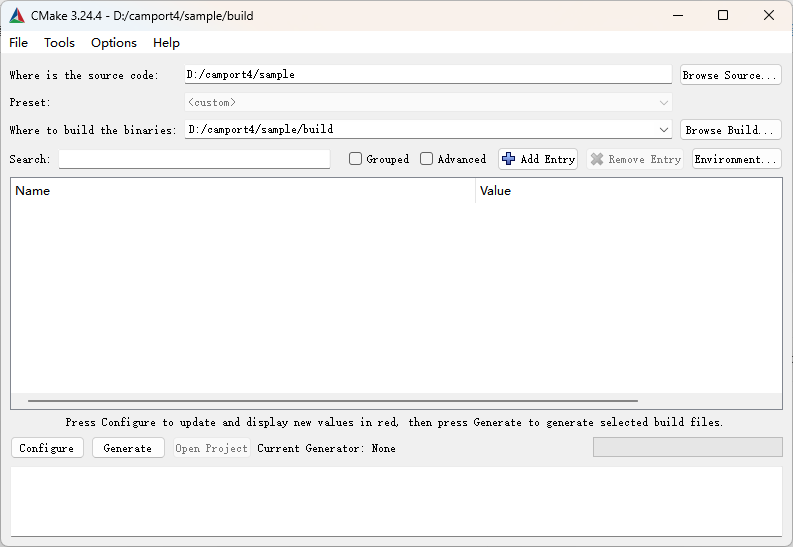793x547 pixels.
Task: Click the horizontal scrollbar in cache list
Action: tap(333, 401)
